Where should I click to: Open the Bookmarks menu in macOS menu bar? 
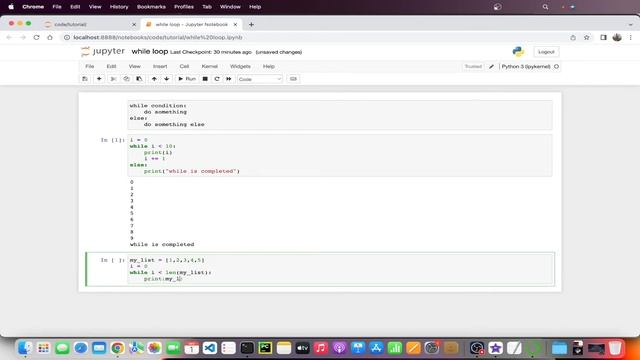pyautogui.click(x=151, y=7)
